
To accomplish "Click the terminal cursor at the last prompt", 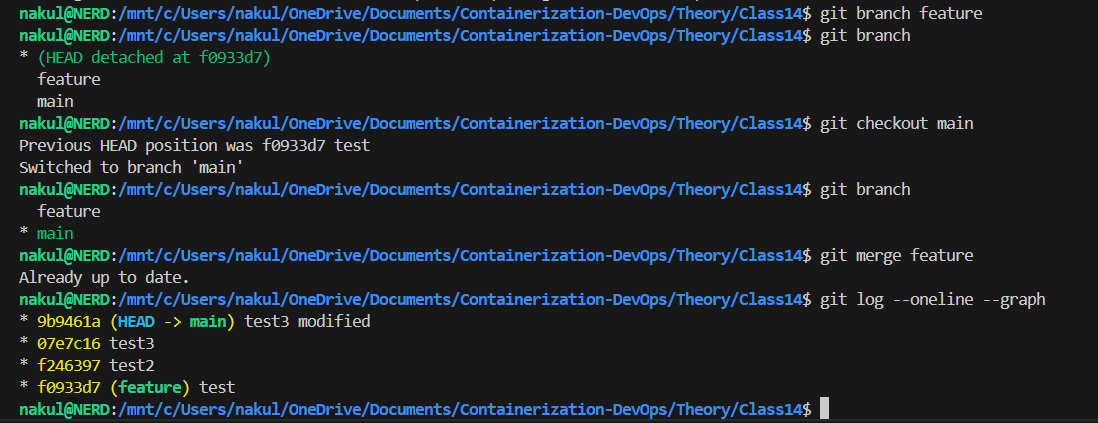I will pyautogui.click(x=824, y=408).
